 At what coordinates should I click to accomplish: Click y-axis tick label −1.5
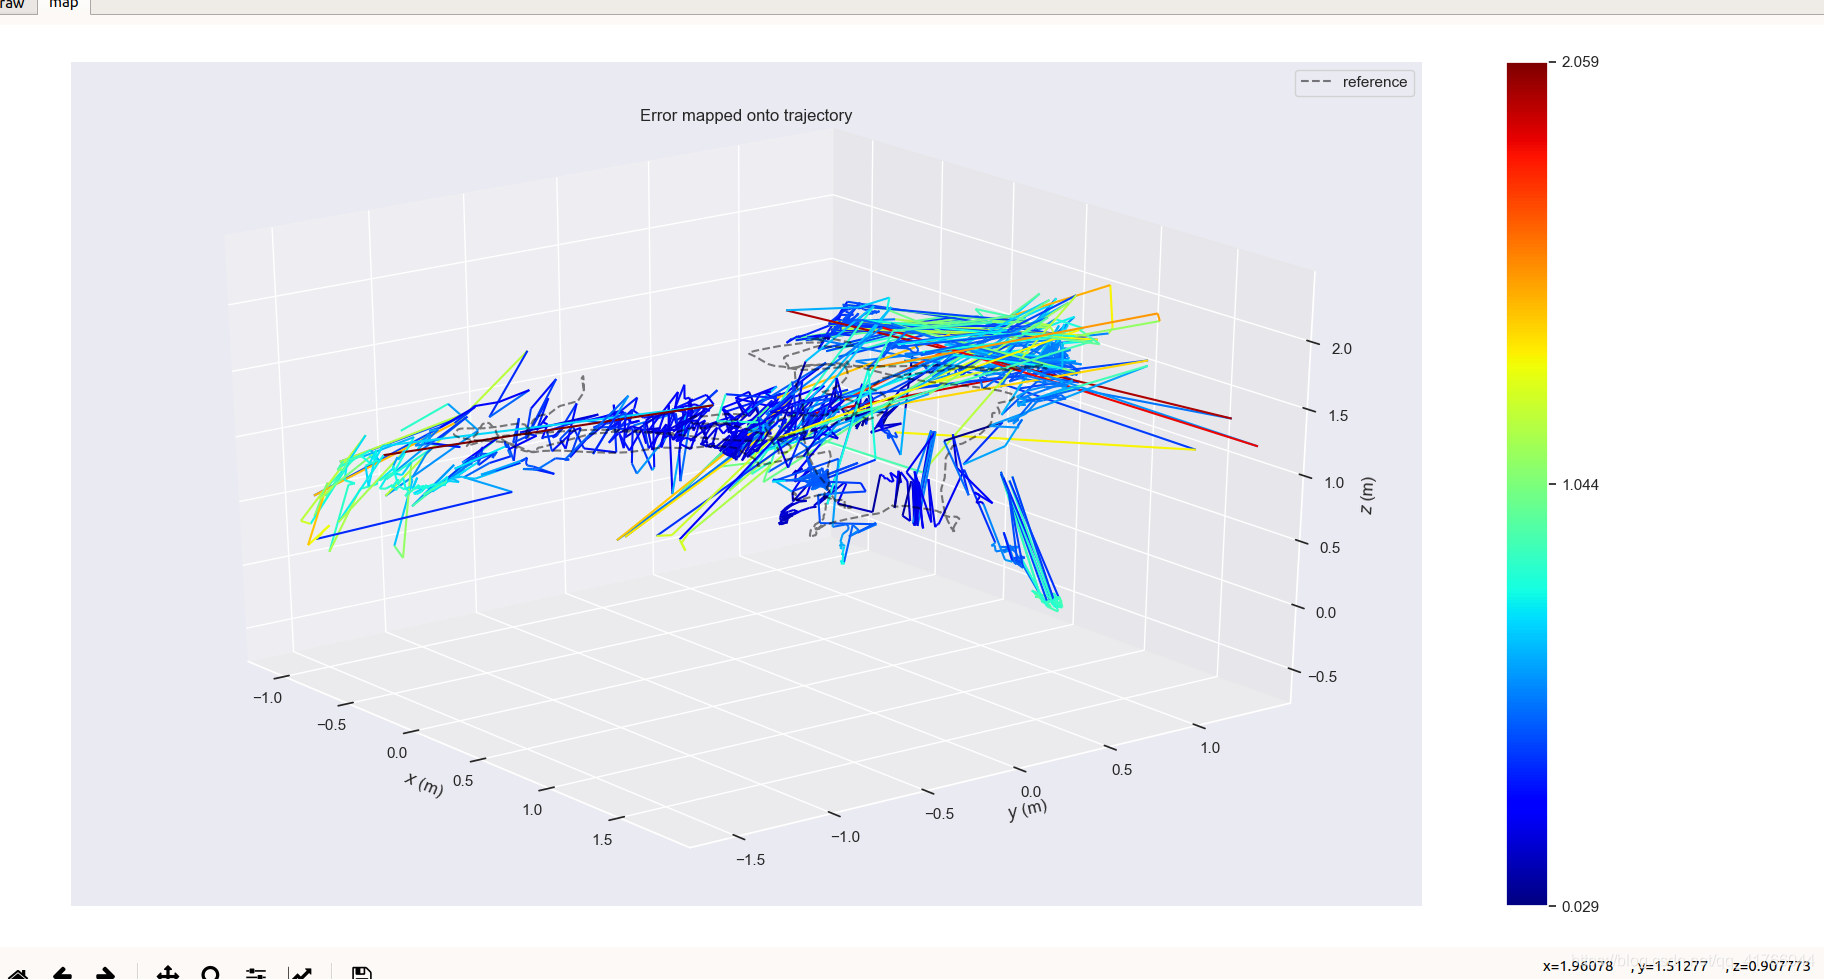click(750, 860)
